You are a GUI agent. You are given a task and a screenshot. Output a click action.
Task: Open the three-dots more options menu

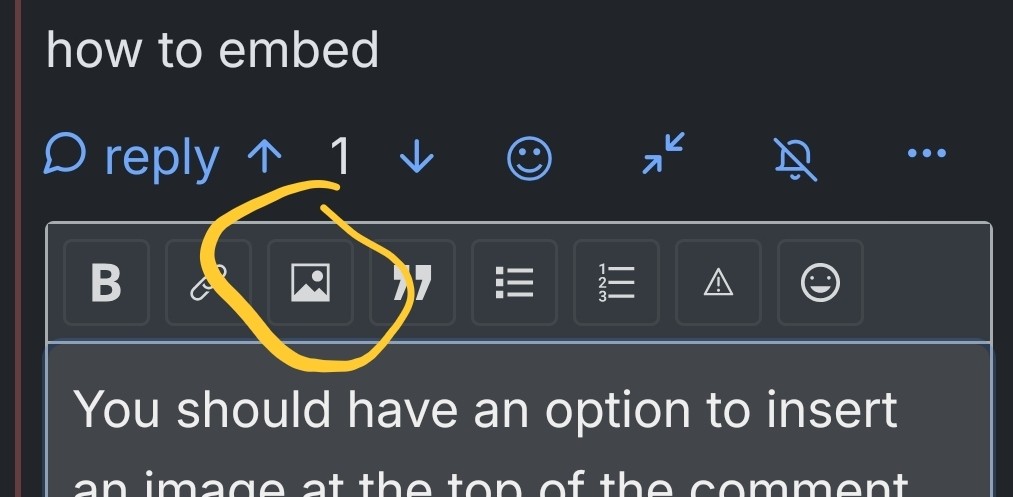[926, 153]
